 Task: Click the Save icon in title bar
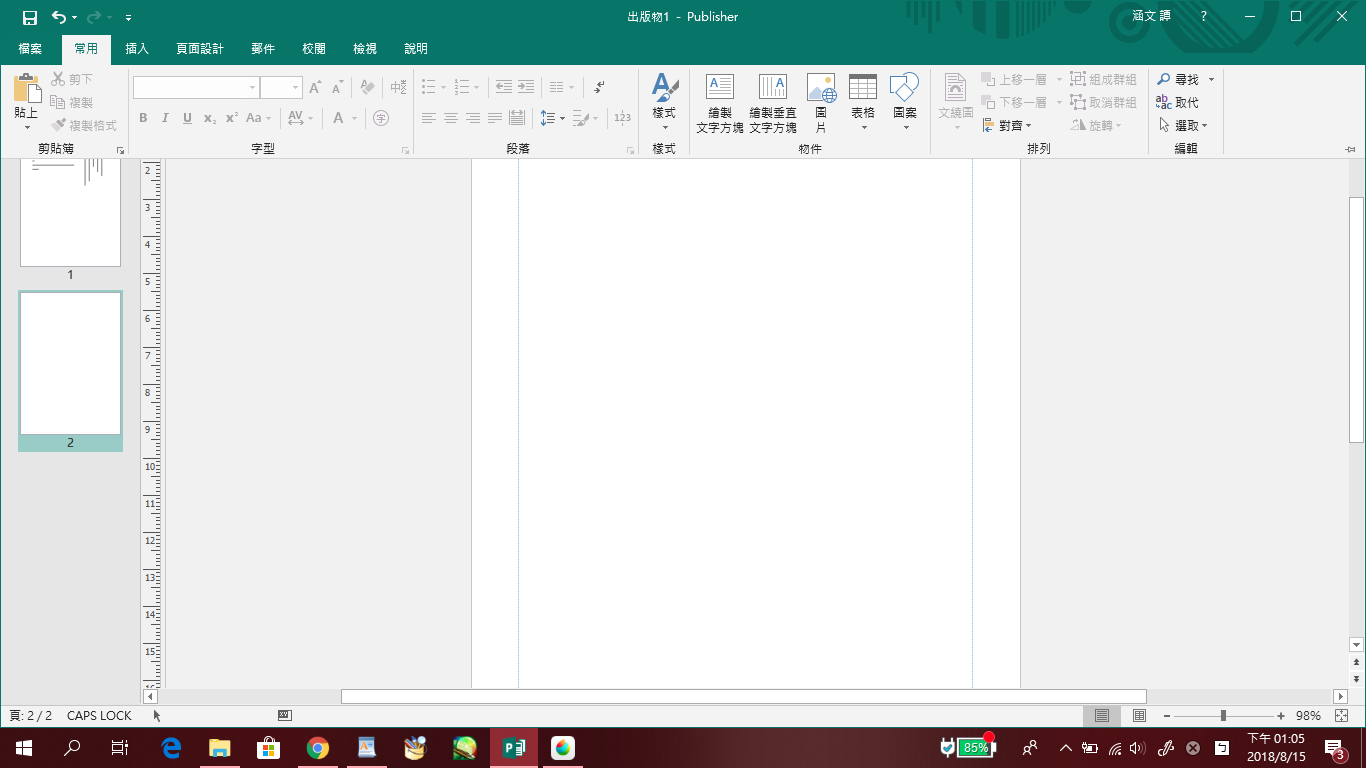[29, 17]
